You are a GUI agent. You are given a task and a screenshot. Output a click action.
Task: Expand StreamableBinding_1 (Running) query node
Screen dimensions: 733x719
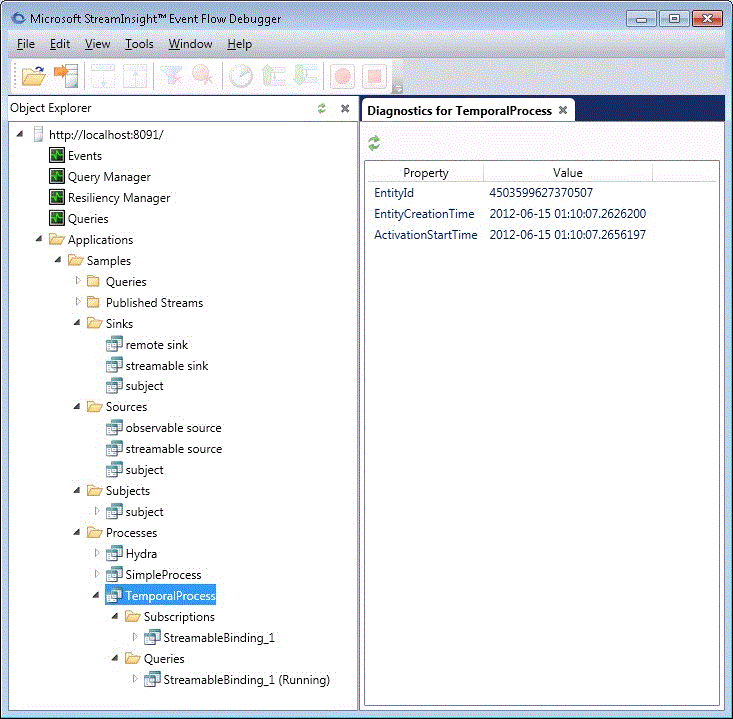[x=135, y=678]
